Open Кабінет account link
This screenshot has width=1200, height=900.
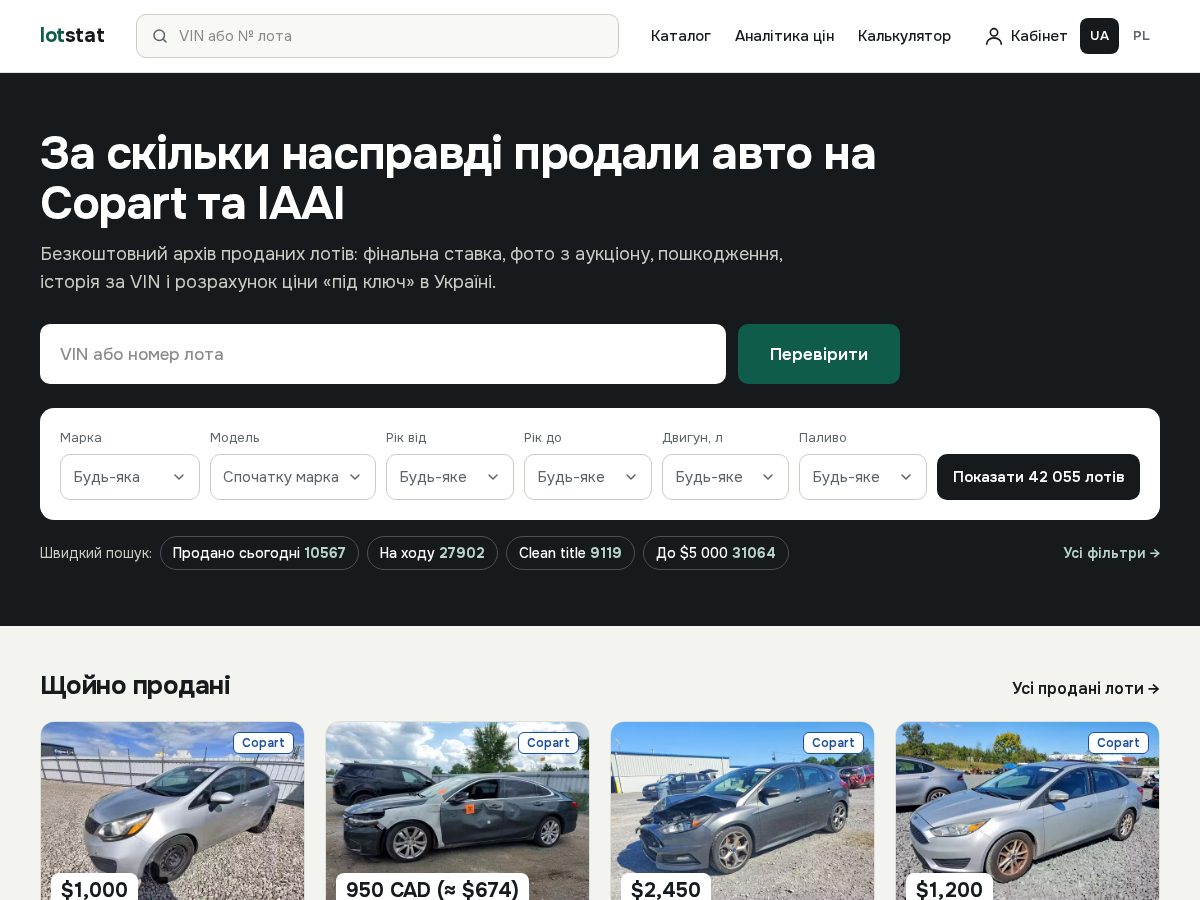tap(1026, 36)
